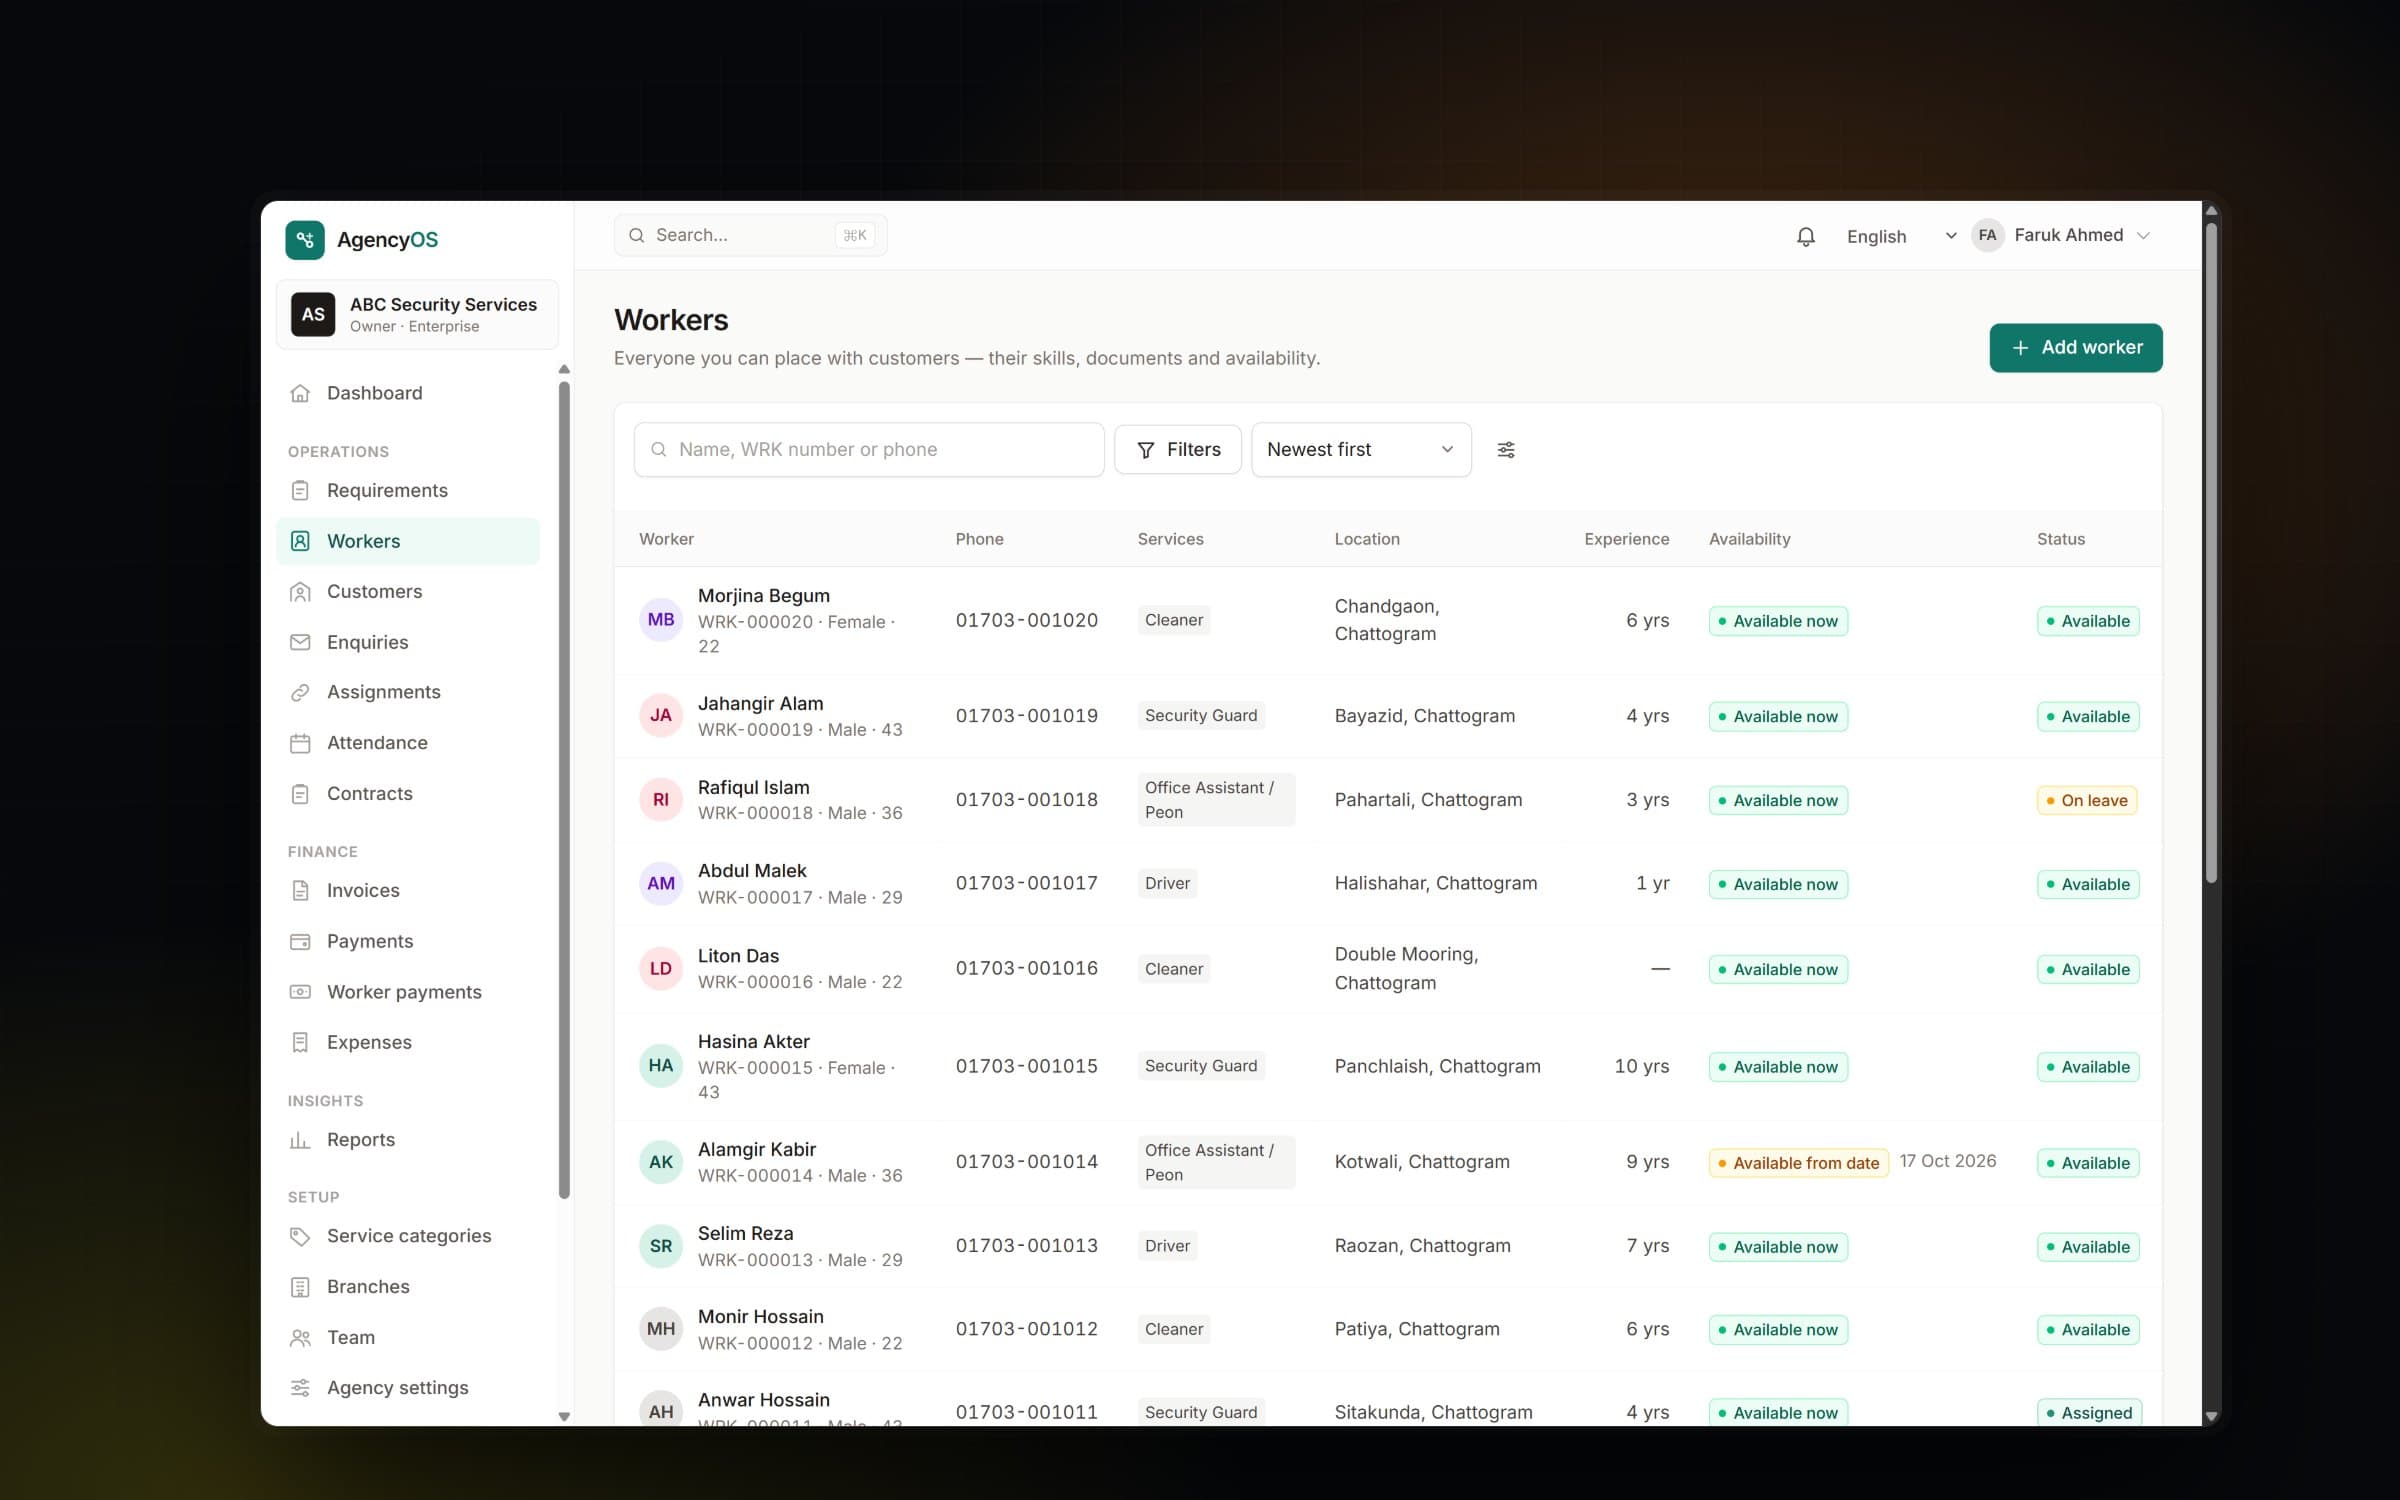Screen dimensions: 2400x1500
Task: Click the Branches building icon
Action: (300, 1287)
